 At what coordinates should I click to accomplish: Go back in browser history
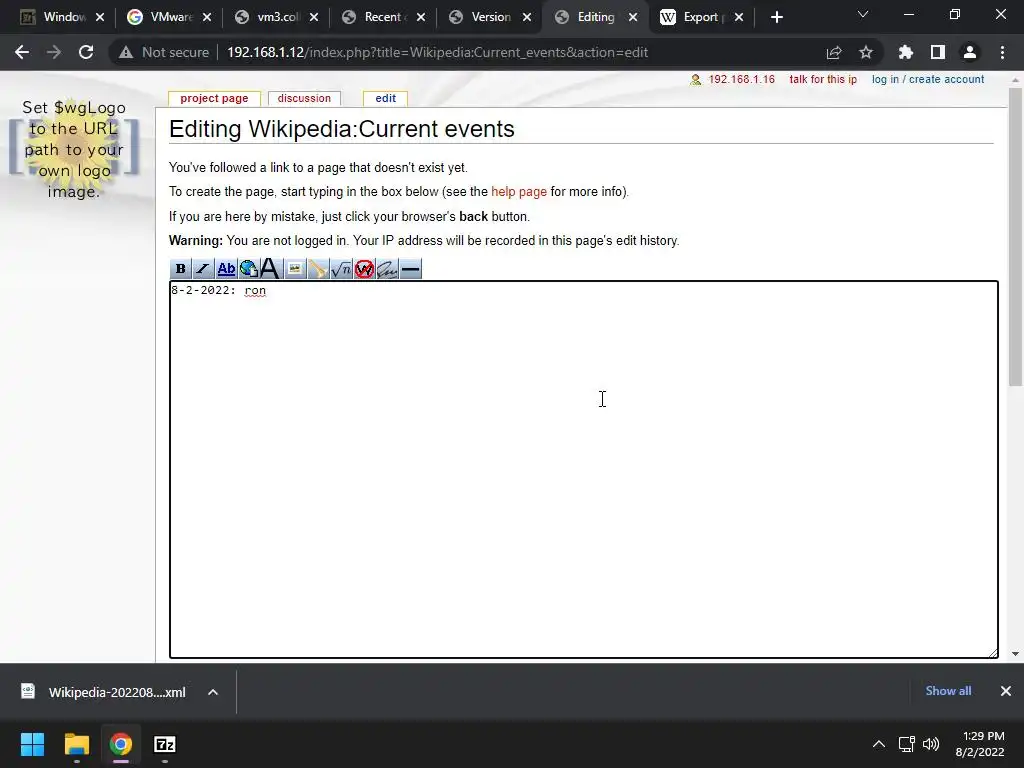pos(22,52)
